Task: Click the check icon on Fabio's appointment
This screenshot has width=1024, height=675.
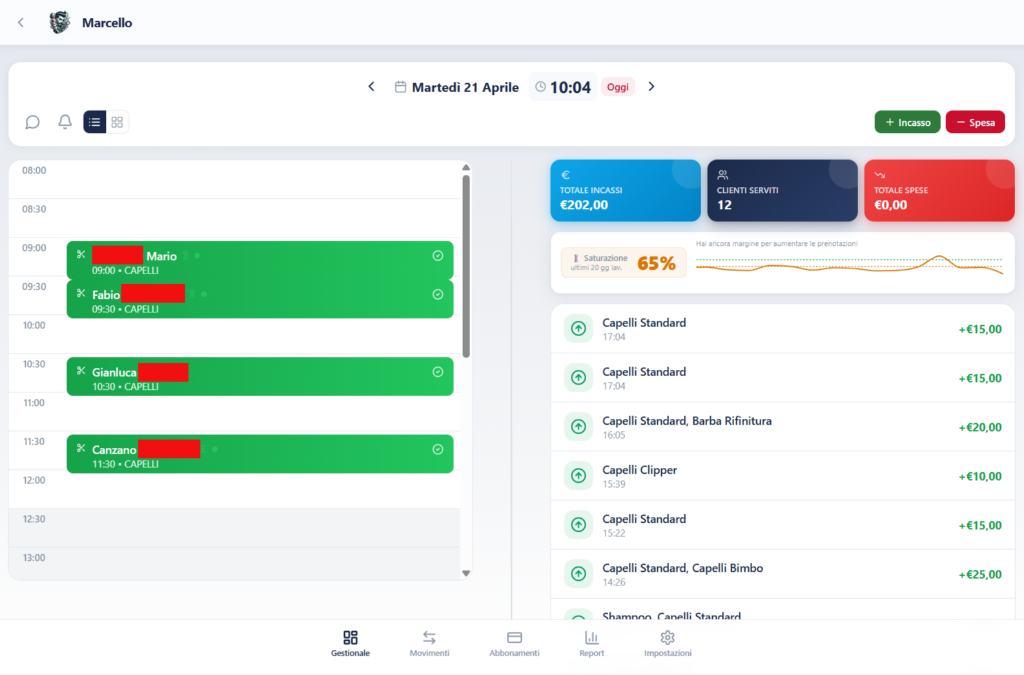Action: pos(438,294)
